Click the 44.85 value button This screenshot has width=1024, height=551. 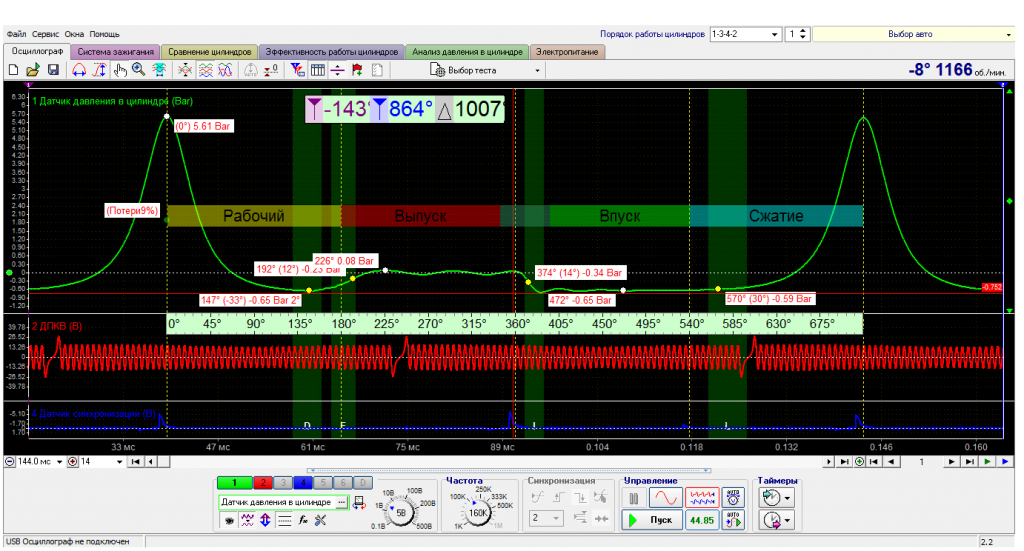(702, 520)
